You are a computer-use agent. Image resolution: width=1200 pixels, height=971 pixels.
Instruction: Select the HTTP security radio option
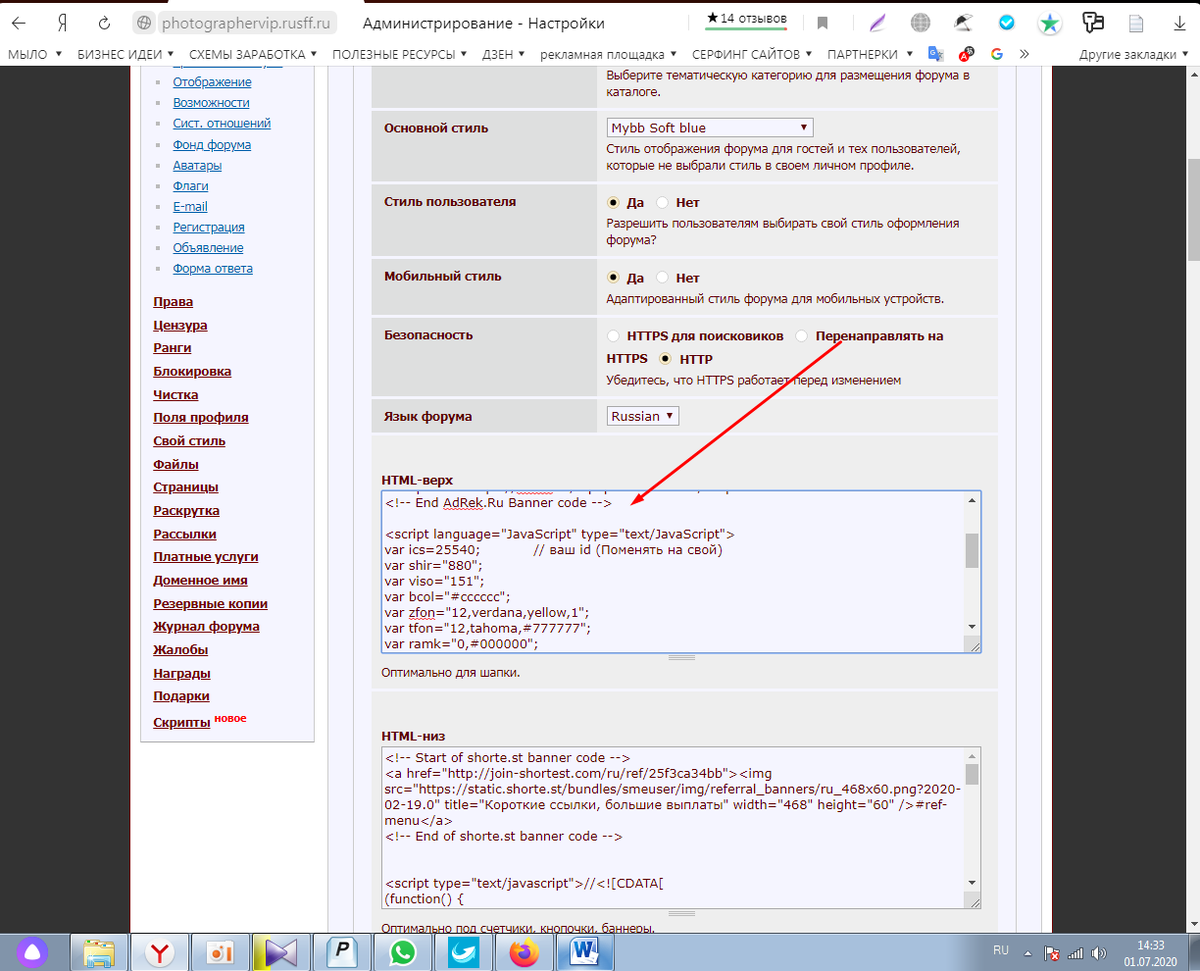(666, 358)
